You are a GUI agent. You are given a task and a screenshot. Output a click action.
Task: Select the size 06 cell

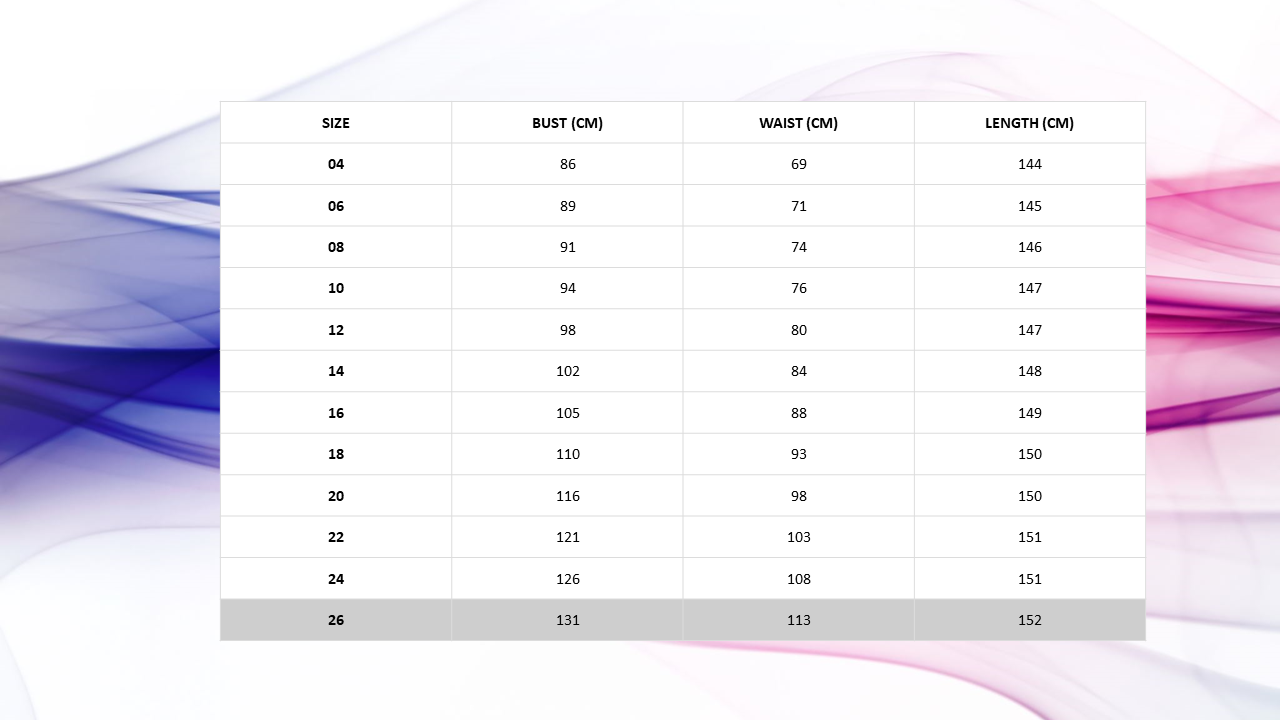336,206
